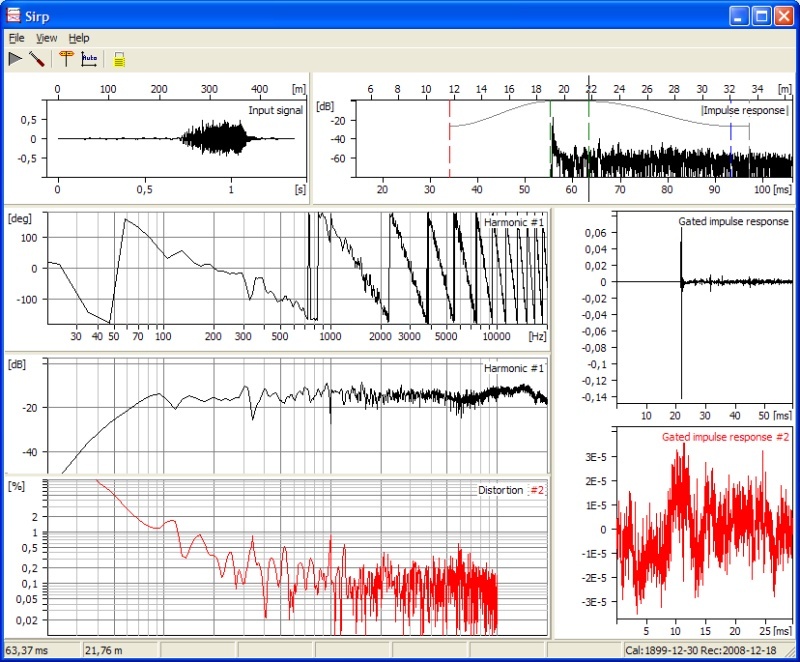
Task: Click the '63,37 ms' status bar value
Action: tap(27, 650)
